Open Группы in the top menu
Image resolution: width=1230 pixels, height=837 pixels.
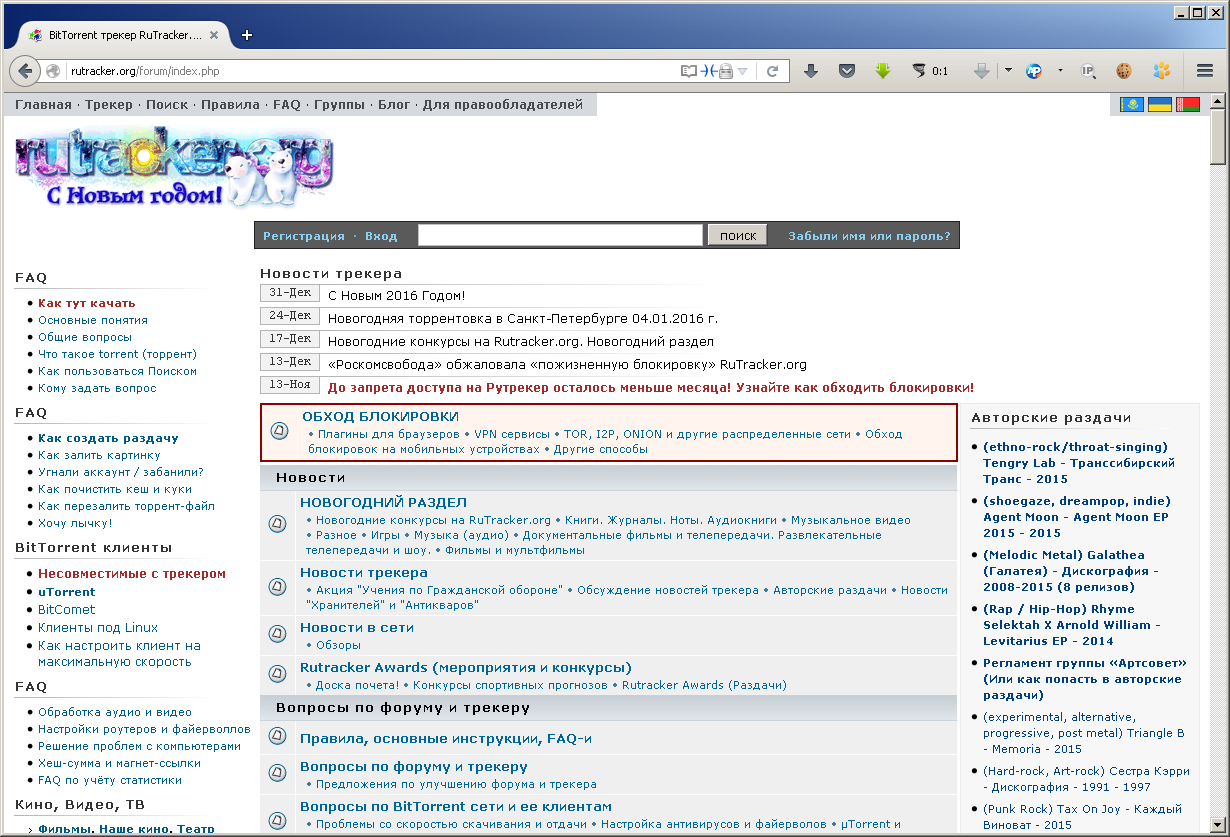(x=339, y=104)
